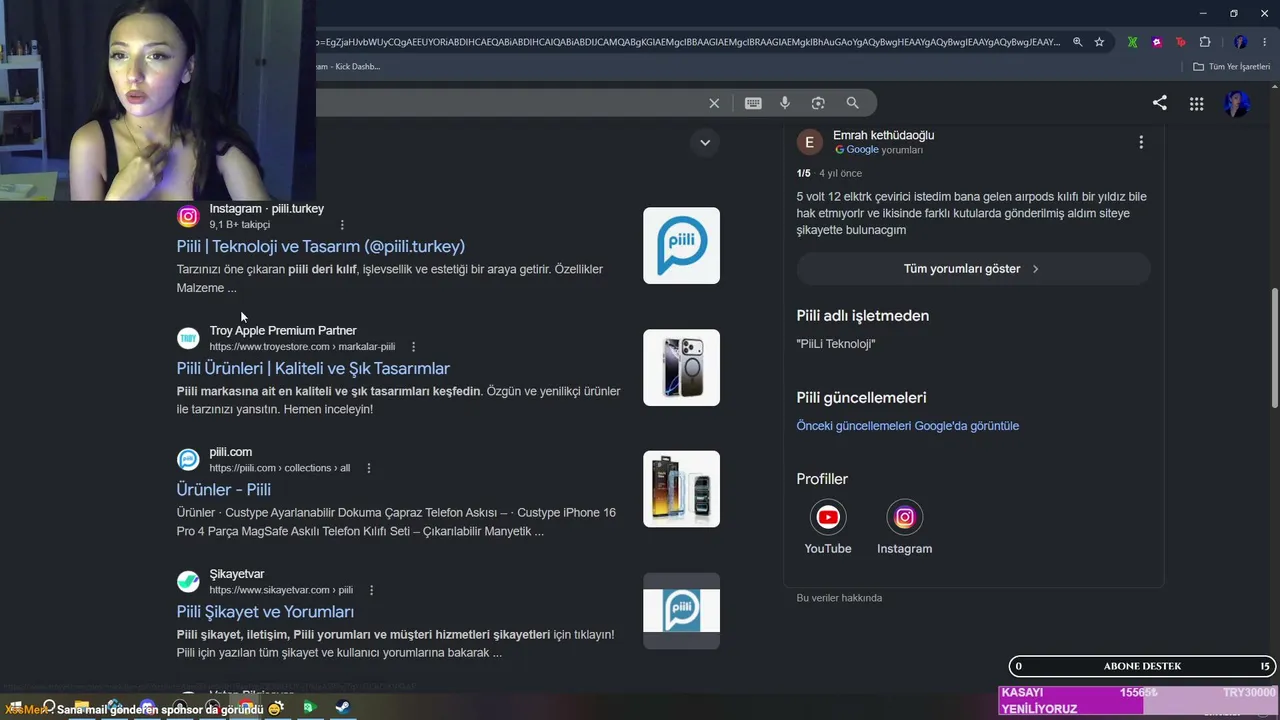This screenshot has height=720, width=1280.
Task: Open the phone case thumbnail for Troy result
Action: (681, 368)
